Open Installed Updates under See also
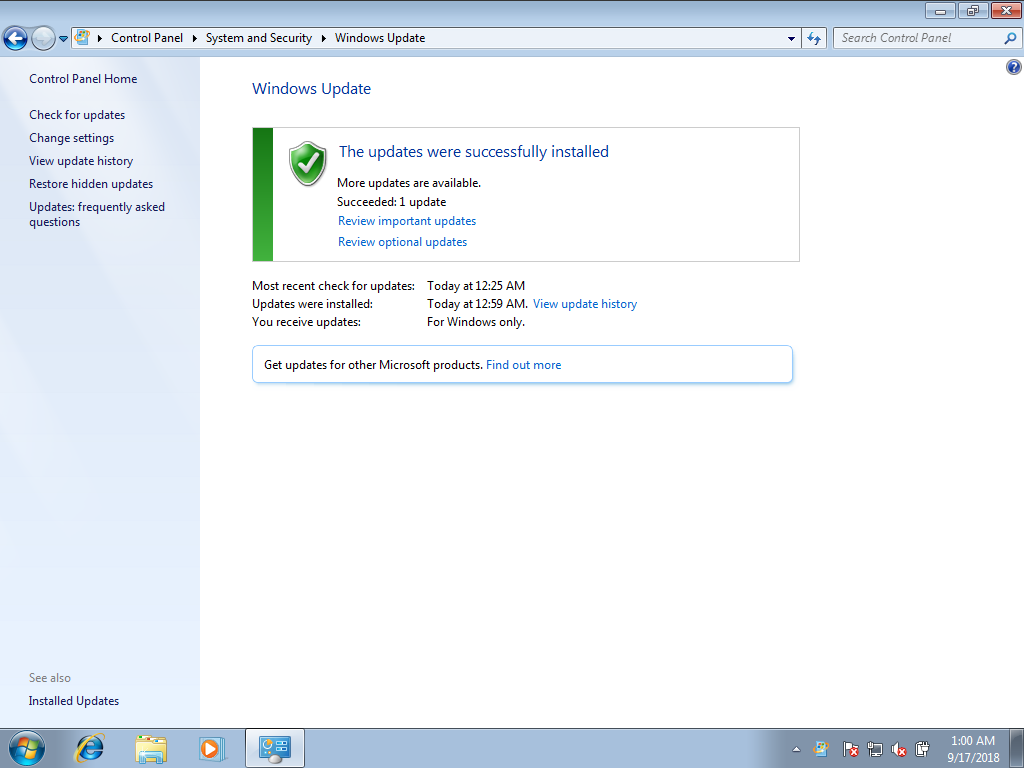The image size is (1024, 768). tap(74, 701)
